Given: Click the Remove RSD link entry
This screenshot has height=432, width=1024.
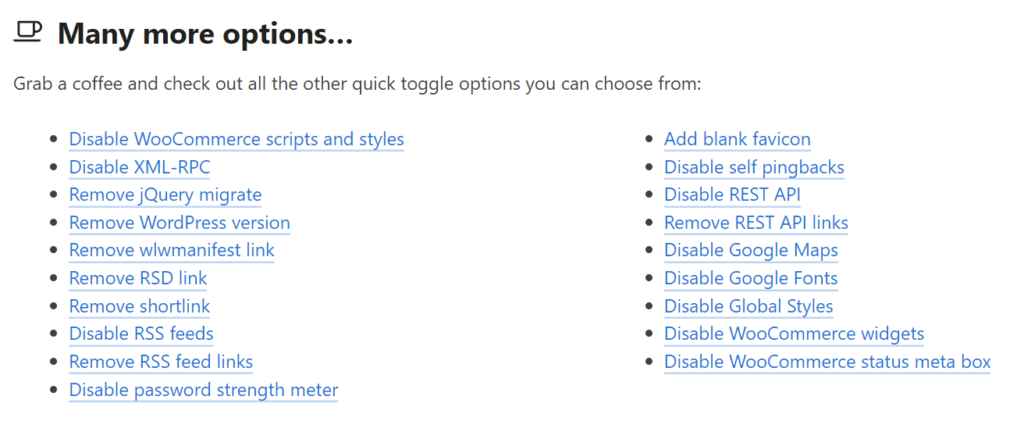Looking at the screenshot, I should 138,278.
